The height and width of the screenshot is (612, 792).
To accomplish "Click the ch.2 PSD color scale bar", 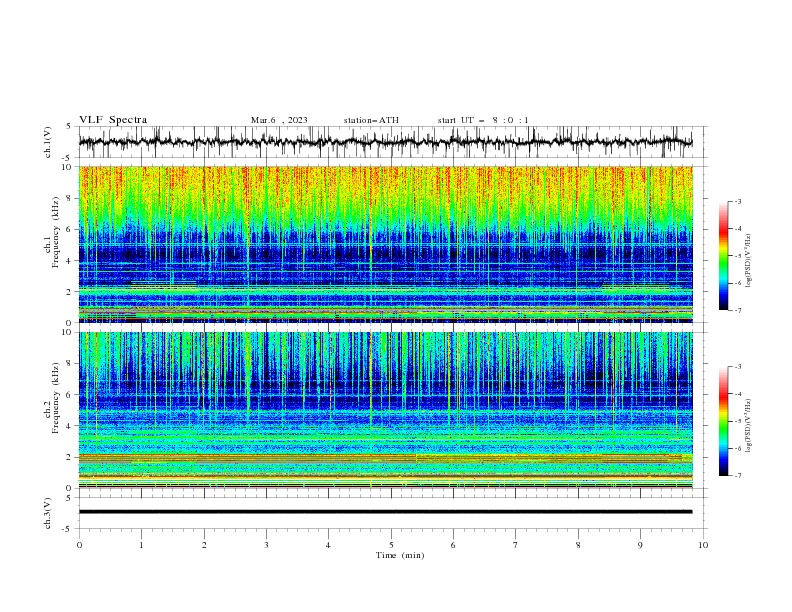I will click(x=723, y=421).
